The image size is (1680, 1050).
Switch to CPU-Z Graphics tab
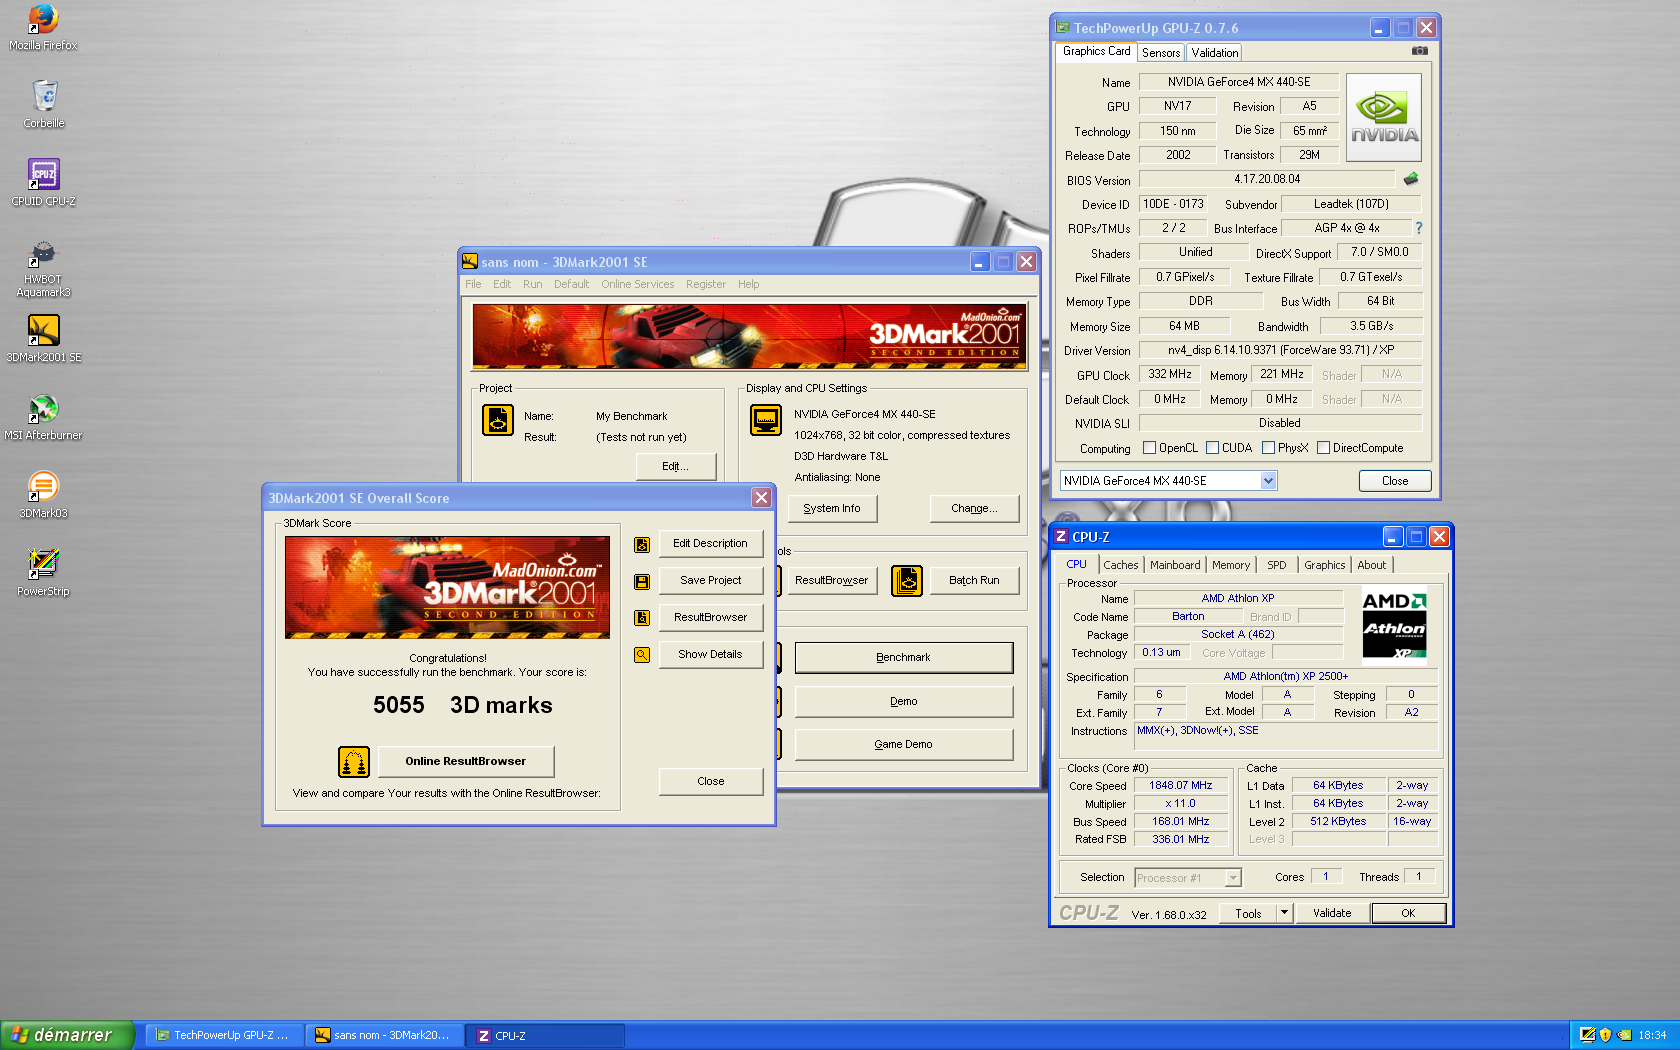tap(1324, 565)
